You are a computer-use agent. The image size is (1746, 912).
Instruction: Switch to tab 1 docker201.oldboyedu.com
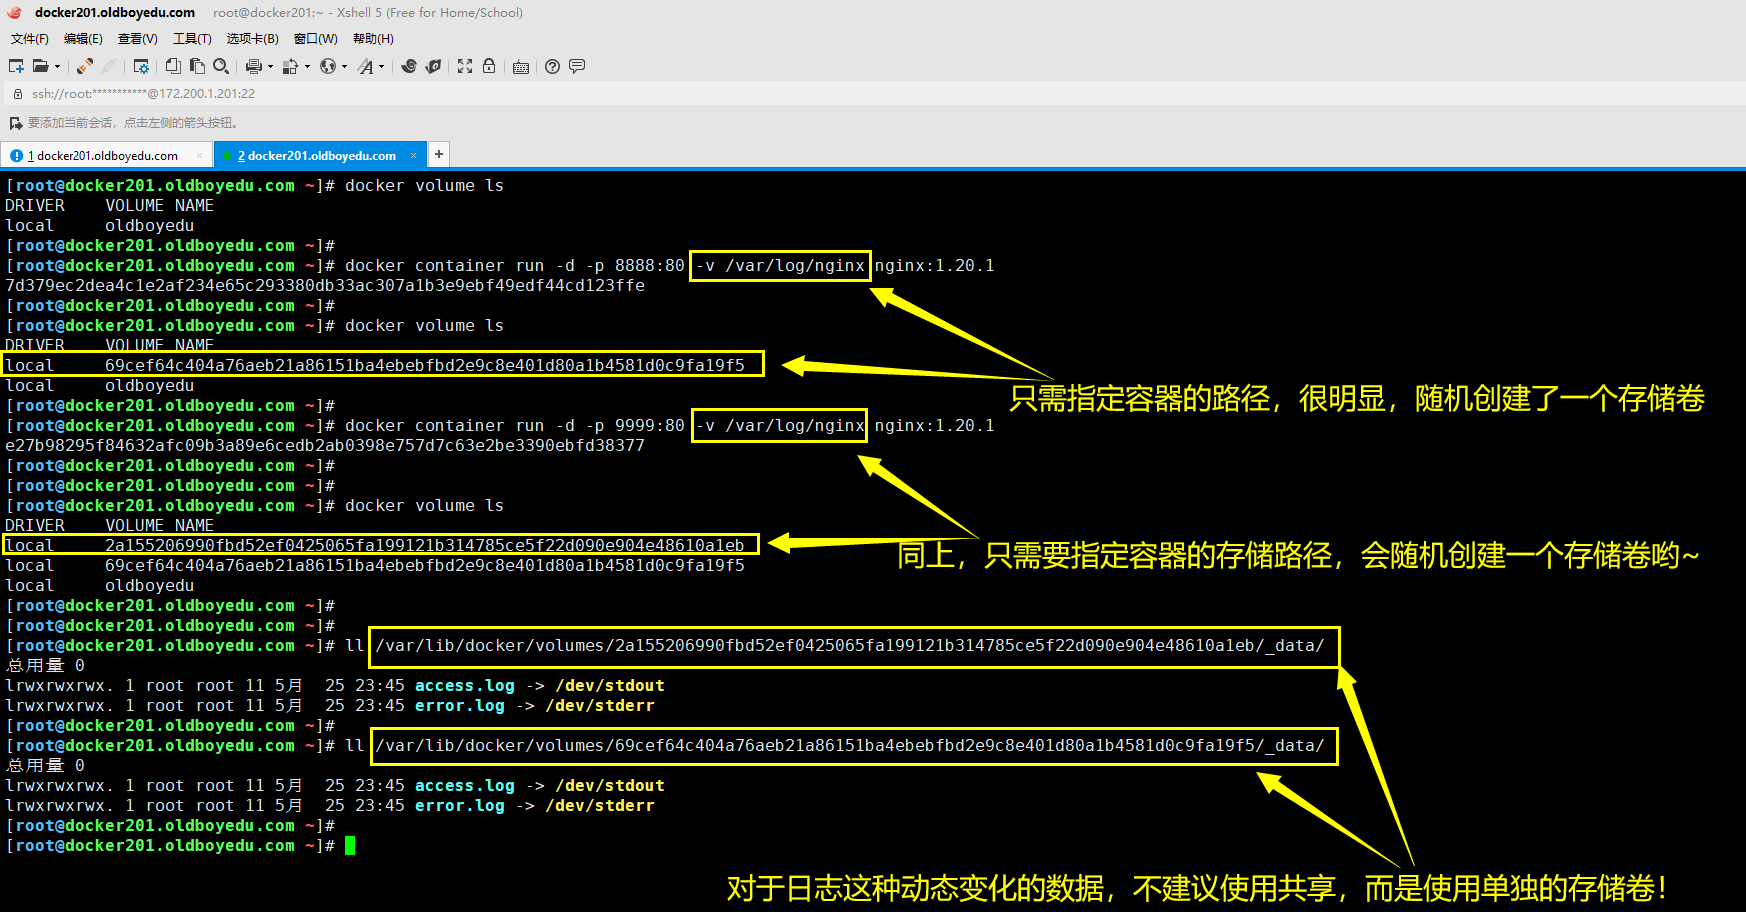pyautogui.click(x=106, y=156)
